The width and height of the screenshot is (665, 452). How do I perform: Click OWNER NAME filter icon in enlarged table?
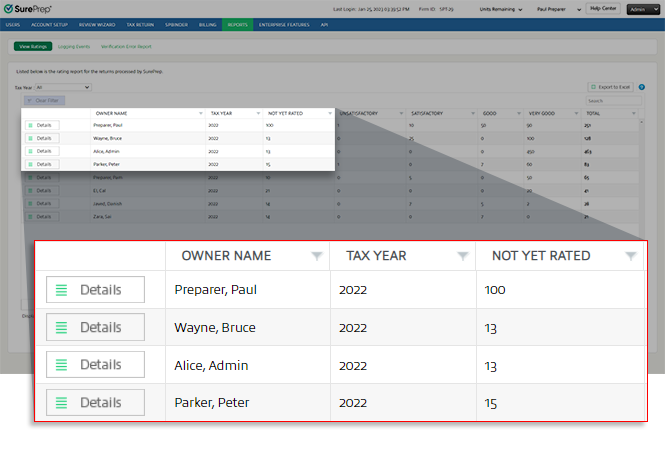pyautogui.click(x=317, y=256)
